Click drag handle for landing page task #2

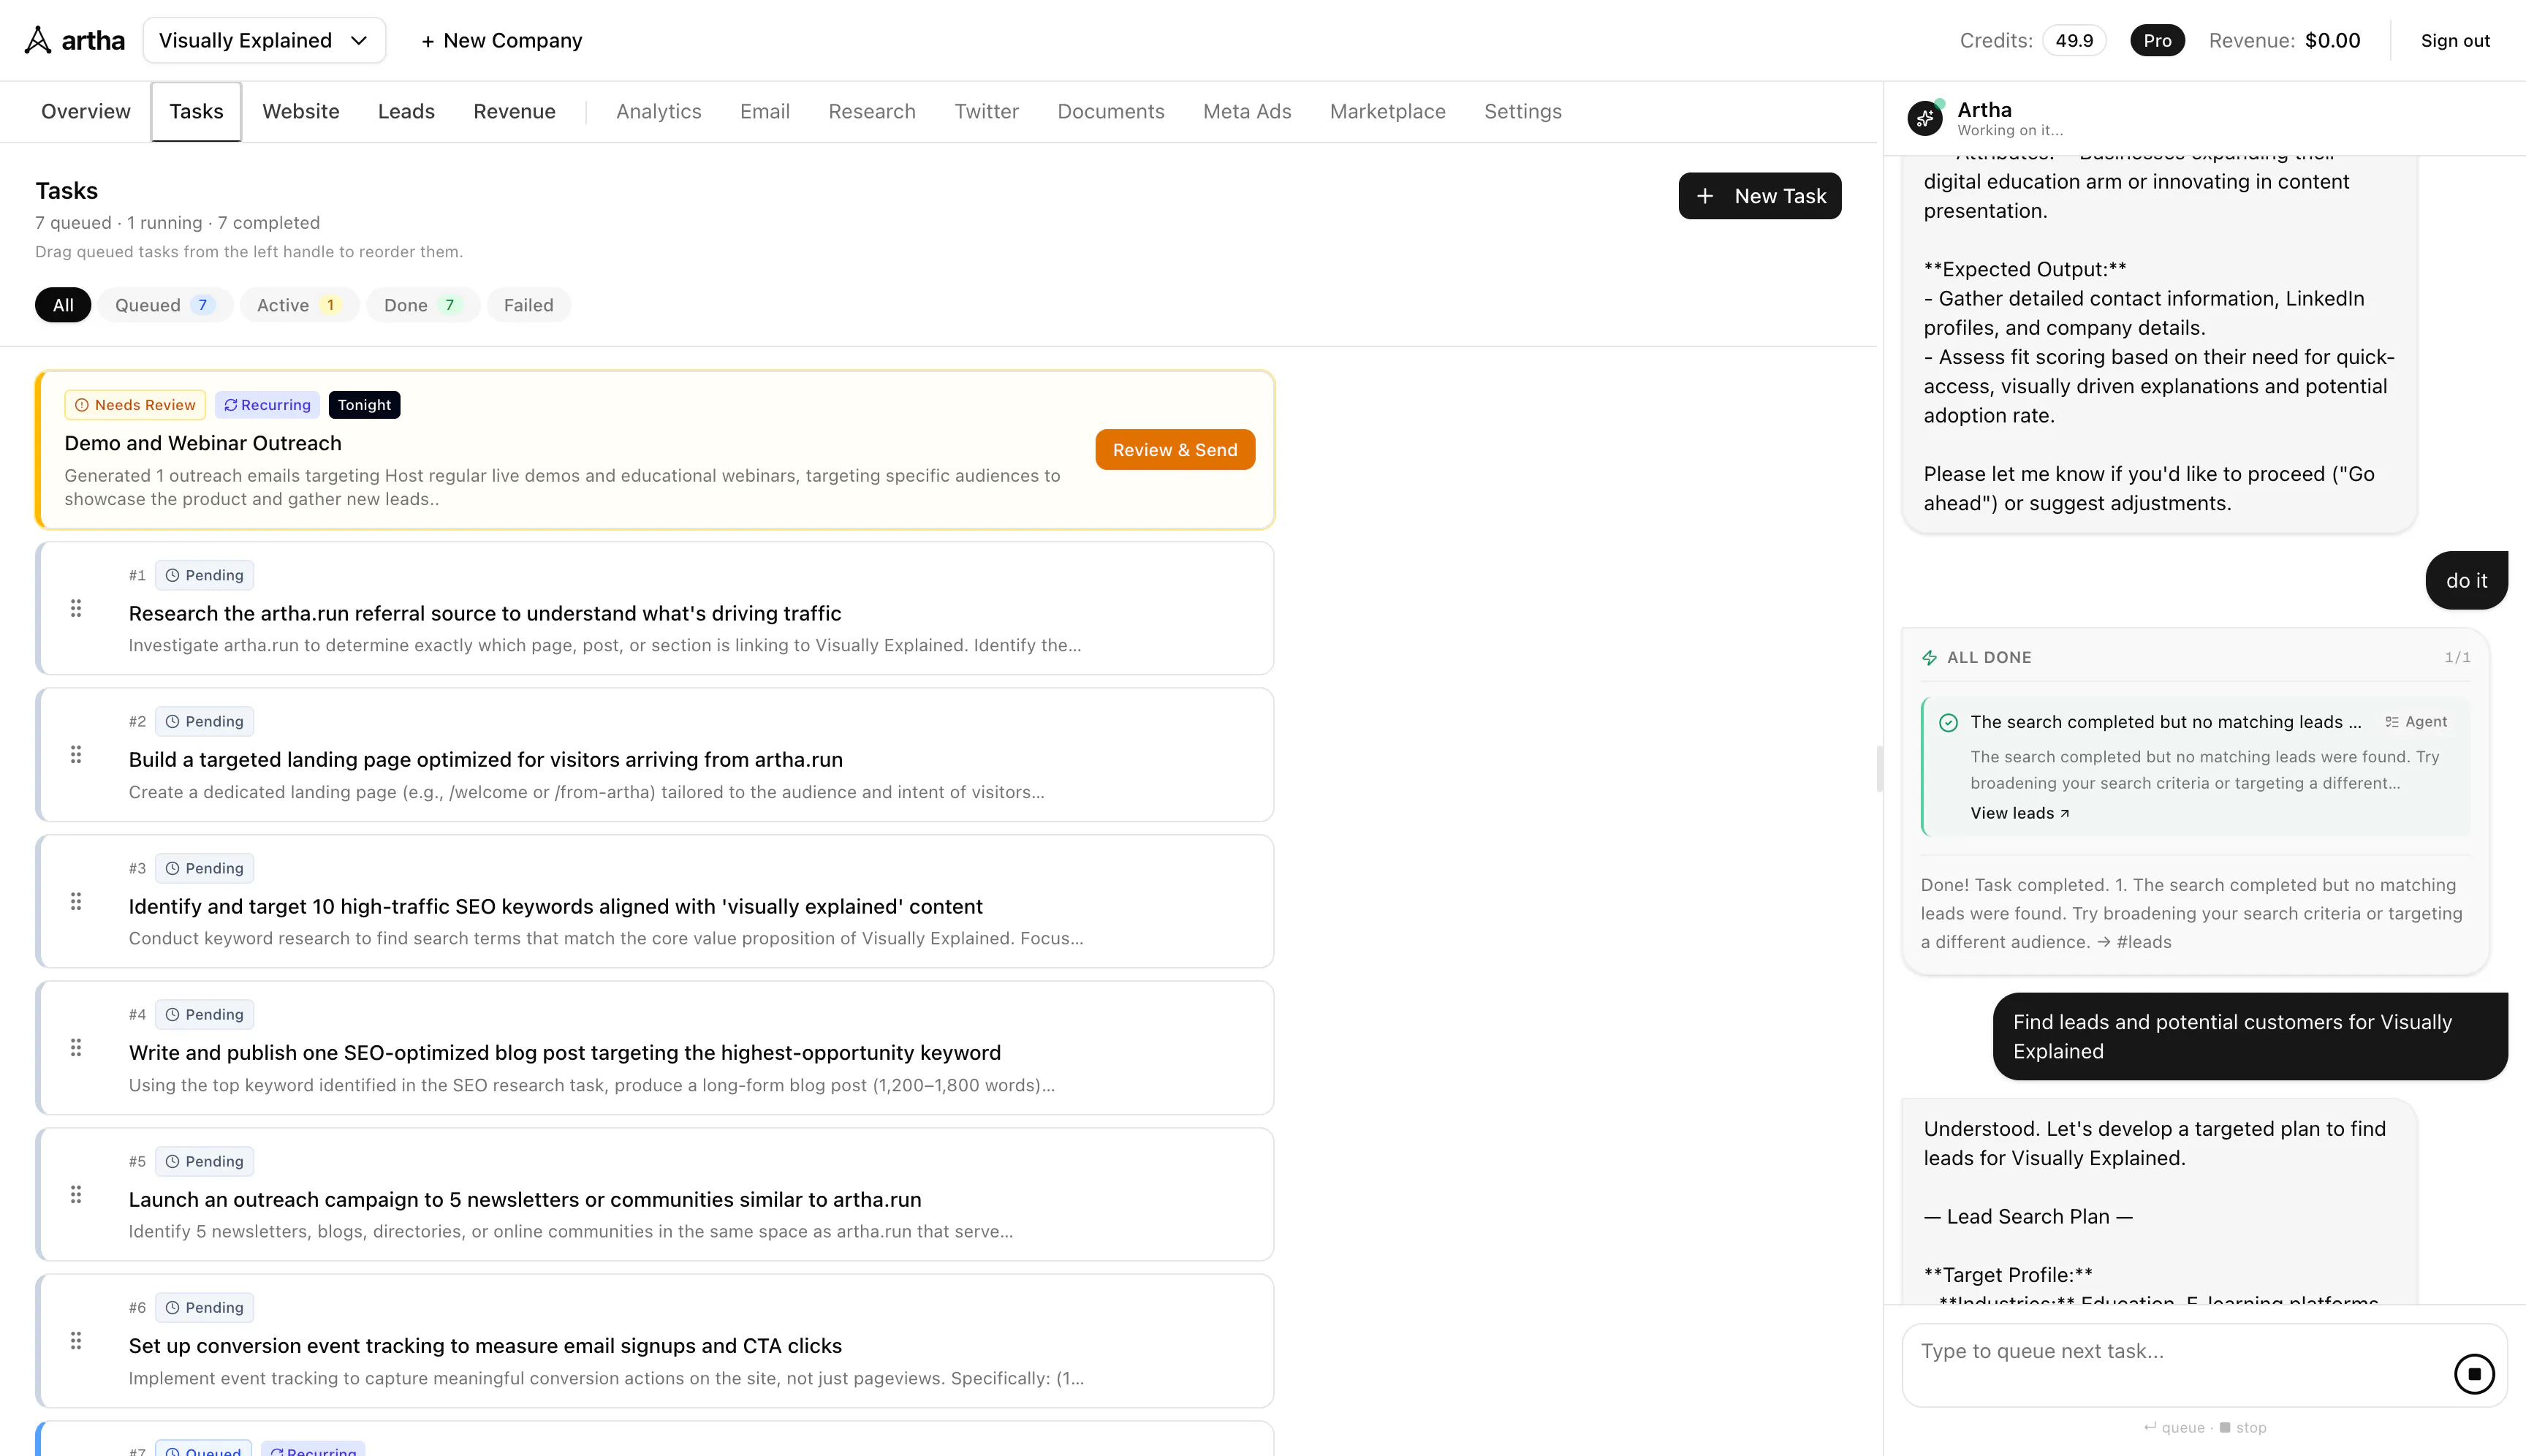point(76,754)
